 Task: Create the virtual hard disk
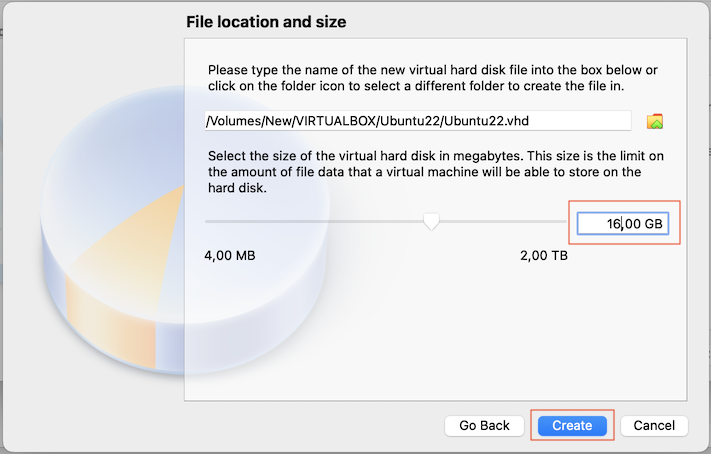click(572, 425)
